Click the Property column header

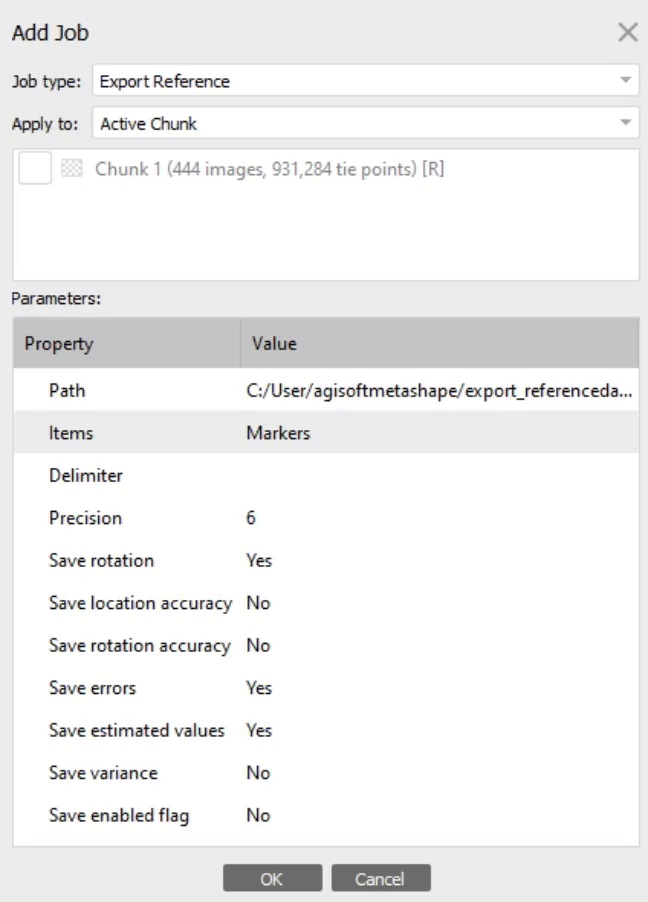[126, 344]
